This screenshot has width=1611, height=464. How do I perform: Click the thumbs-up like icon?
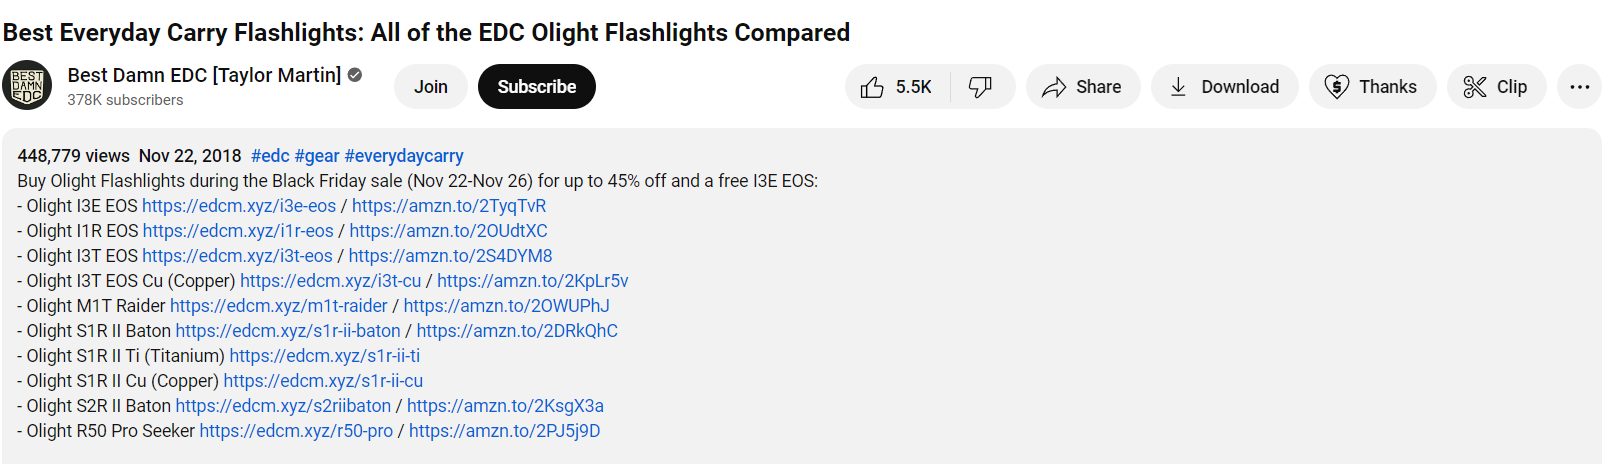point(872,88)
